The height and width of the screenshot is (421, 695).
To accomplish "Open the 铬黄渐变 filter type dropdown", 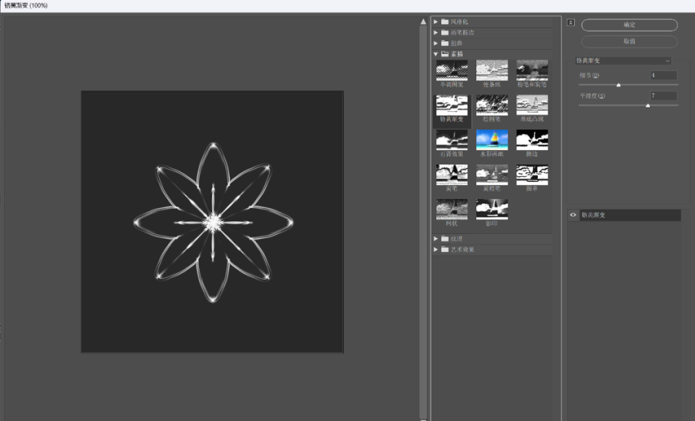I will [x=626, y=61].
